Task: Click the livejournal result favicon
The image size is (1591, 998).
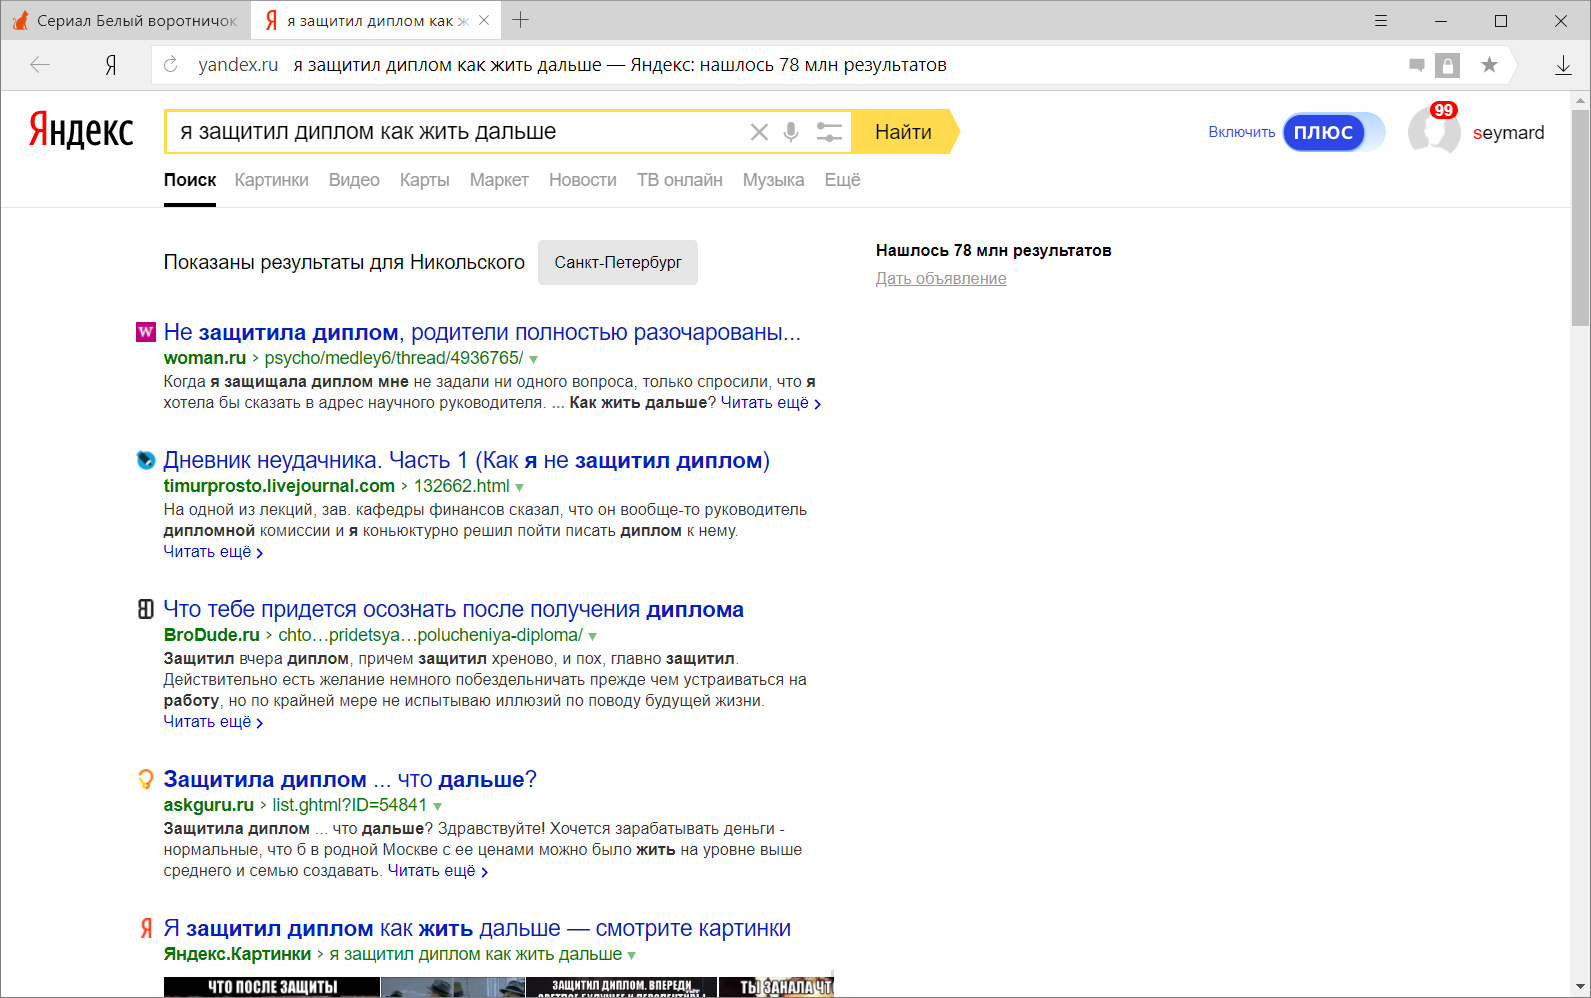Action: [146, 460]
